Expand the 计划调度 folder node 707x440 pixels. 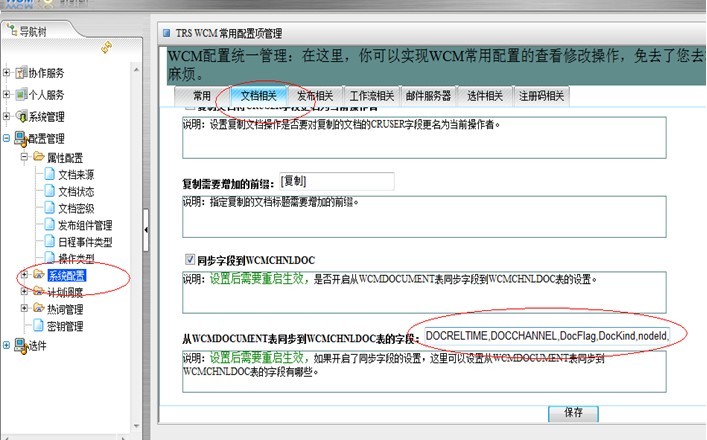click(x=24, y=292)
